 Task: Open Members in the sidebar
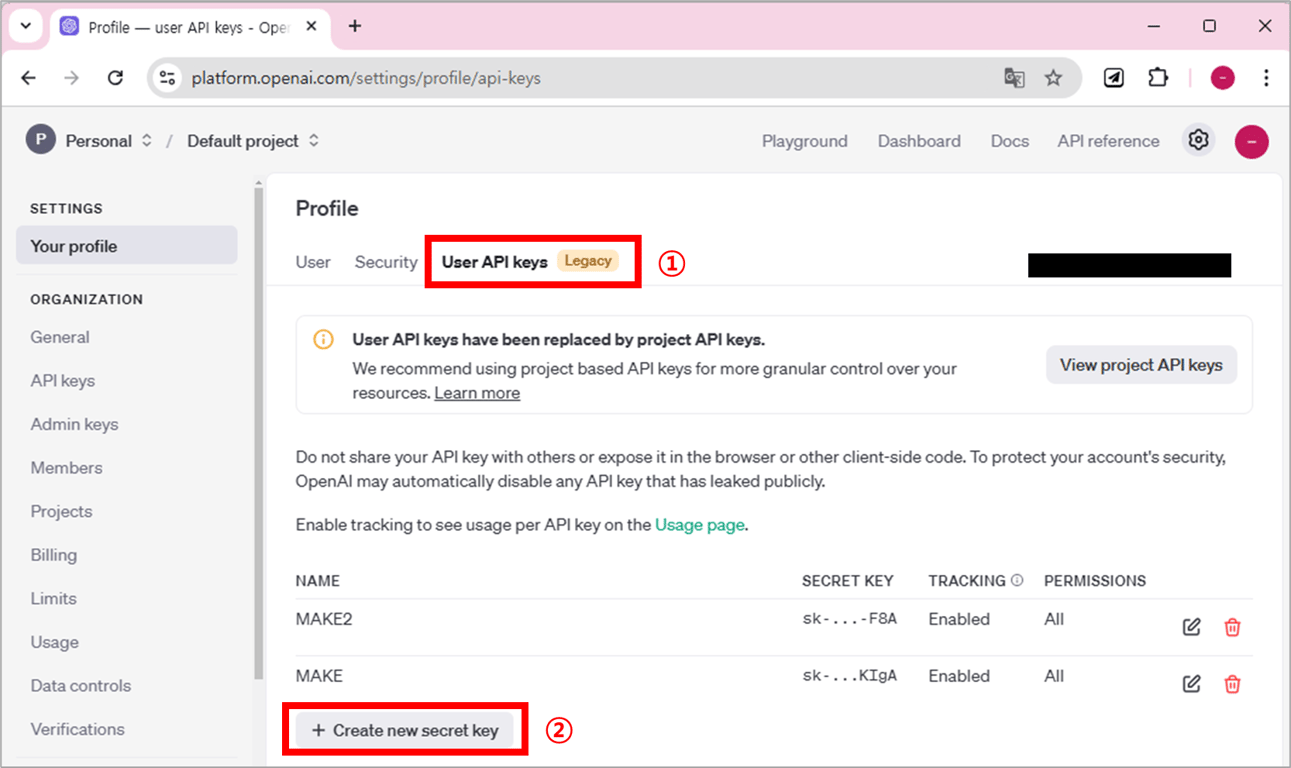pyautogui.click(x=66, y=468)
